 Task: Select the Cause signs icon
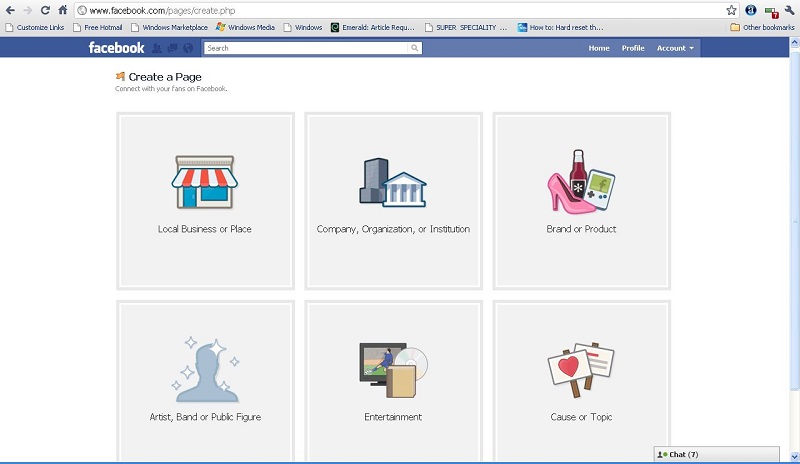581,370
